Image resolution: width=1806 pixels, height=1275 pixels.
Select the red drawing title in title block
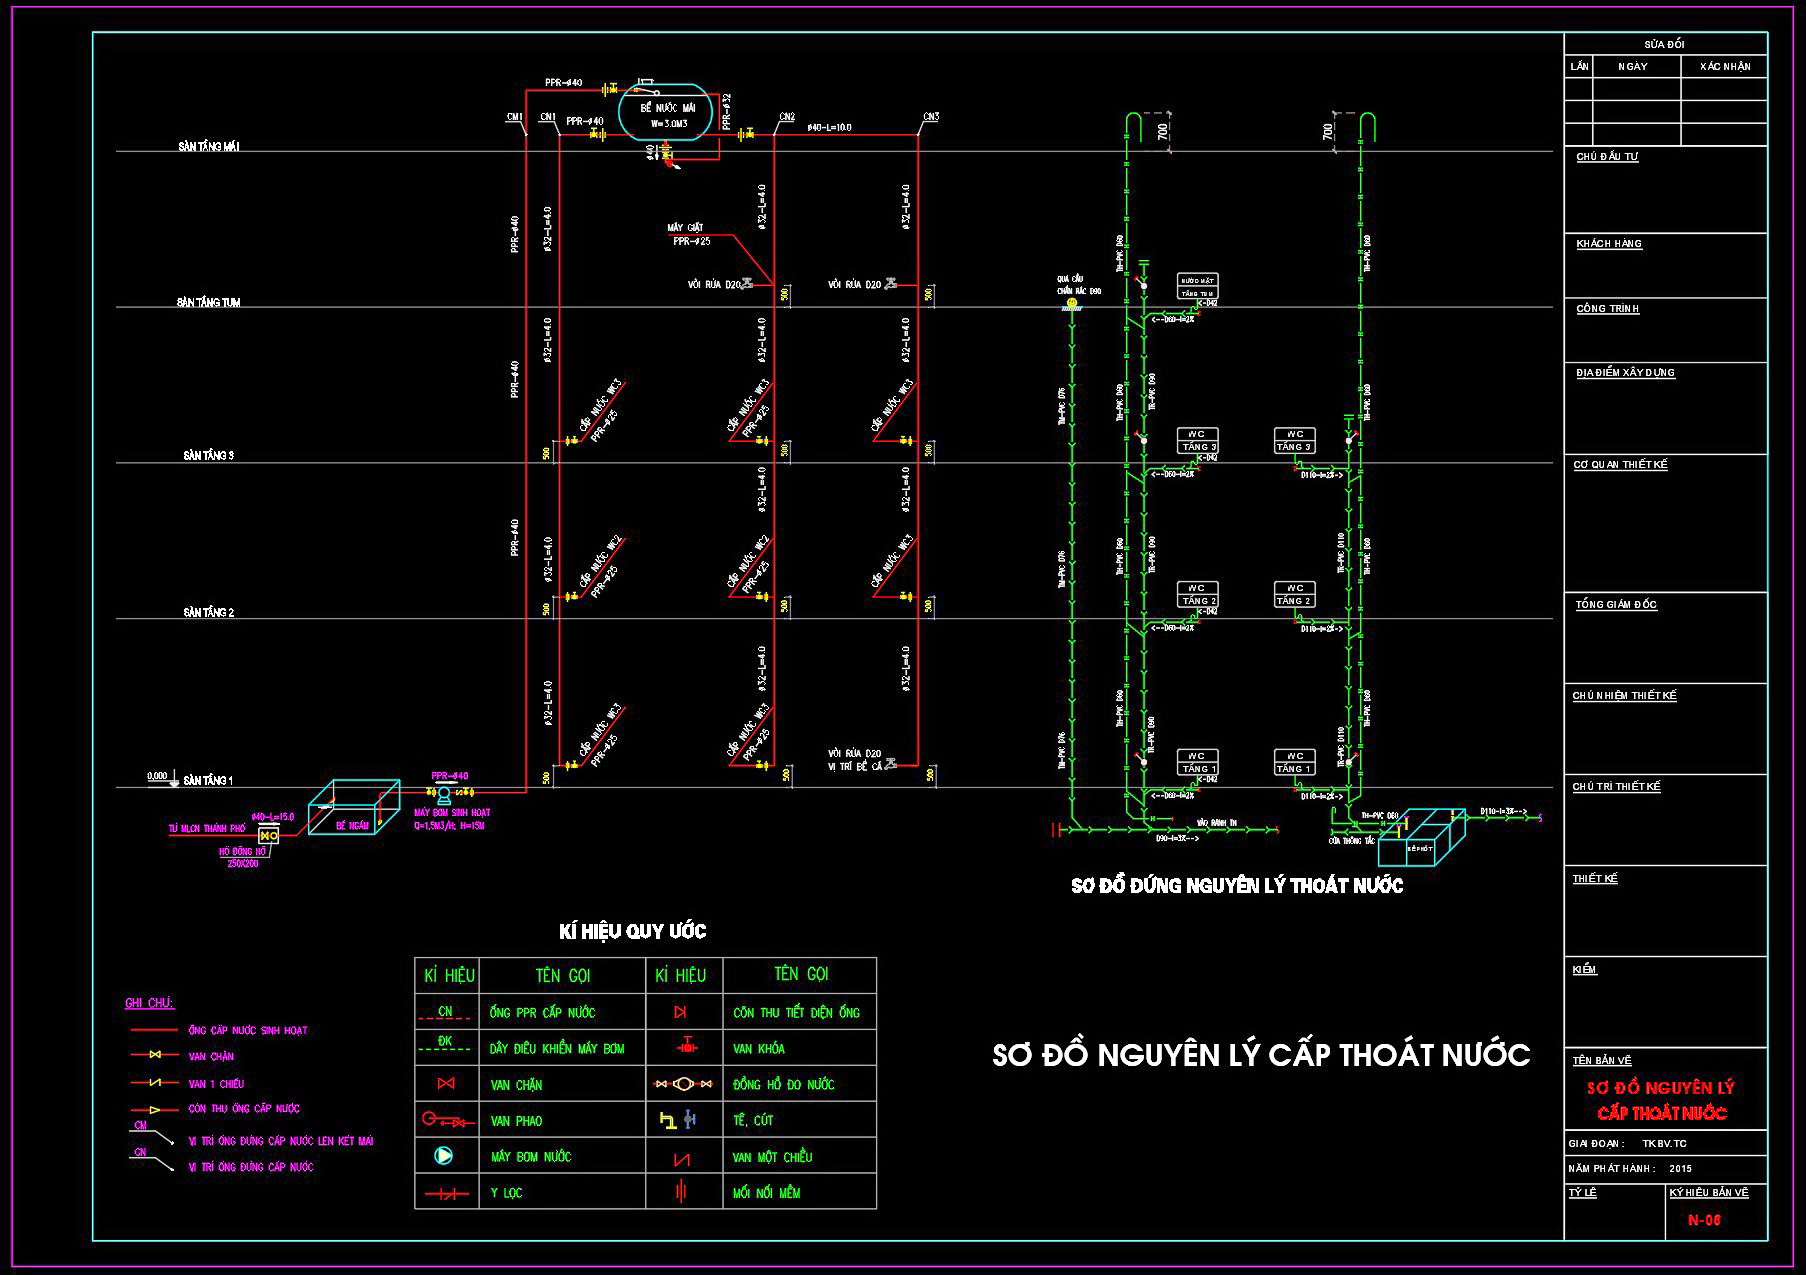[1661, 1100]
